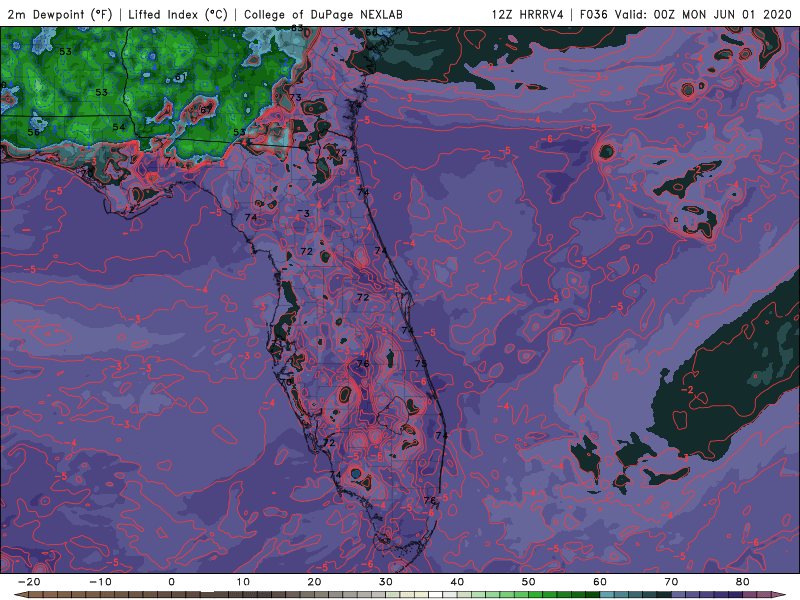The height and width of the screenshot is (600, 800).
Task: Select the 'College of DuPage NEXLAB' text
Action: click(x=323, y=14)
